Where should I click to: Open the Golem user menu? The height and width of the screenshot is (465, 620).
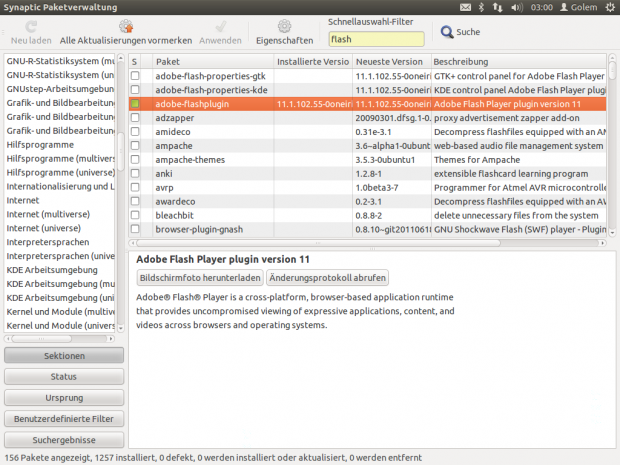(x=578, y=7)
